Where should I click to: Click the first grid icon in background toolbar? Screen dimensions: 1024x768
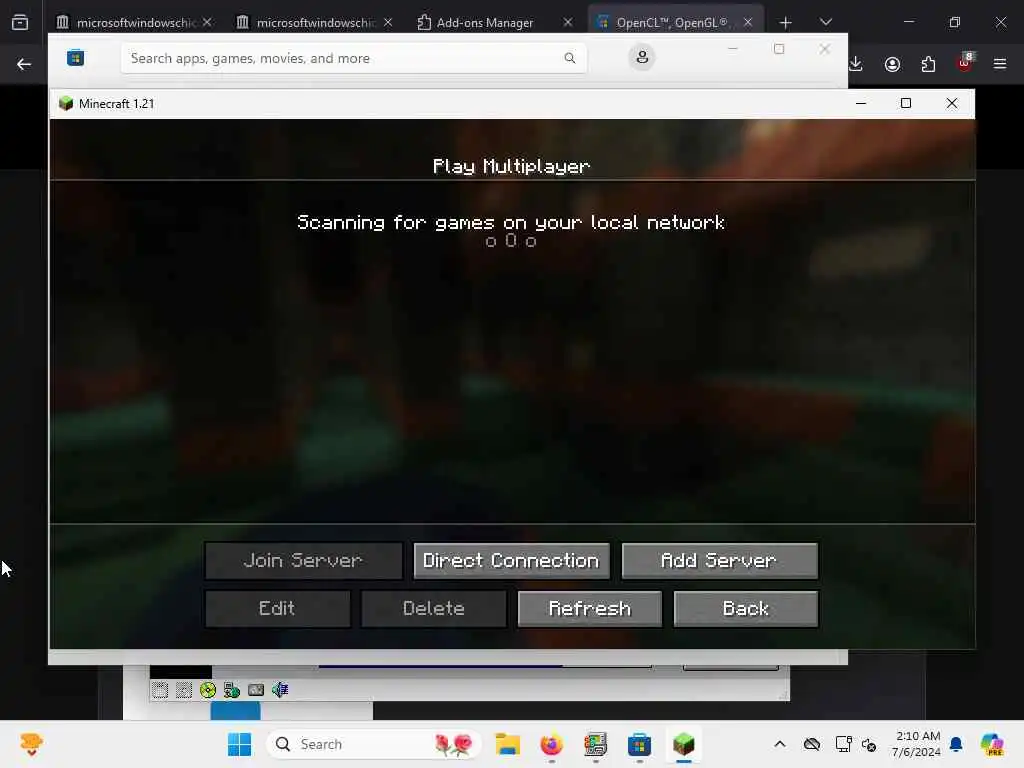pyautogui.click(x=159, y=690)
